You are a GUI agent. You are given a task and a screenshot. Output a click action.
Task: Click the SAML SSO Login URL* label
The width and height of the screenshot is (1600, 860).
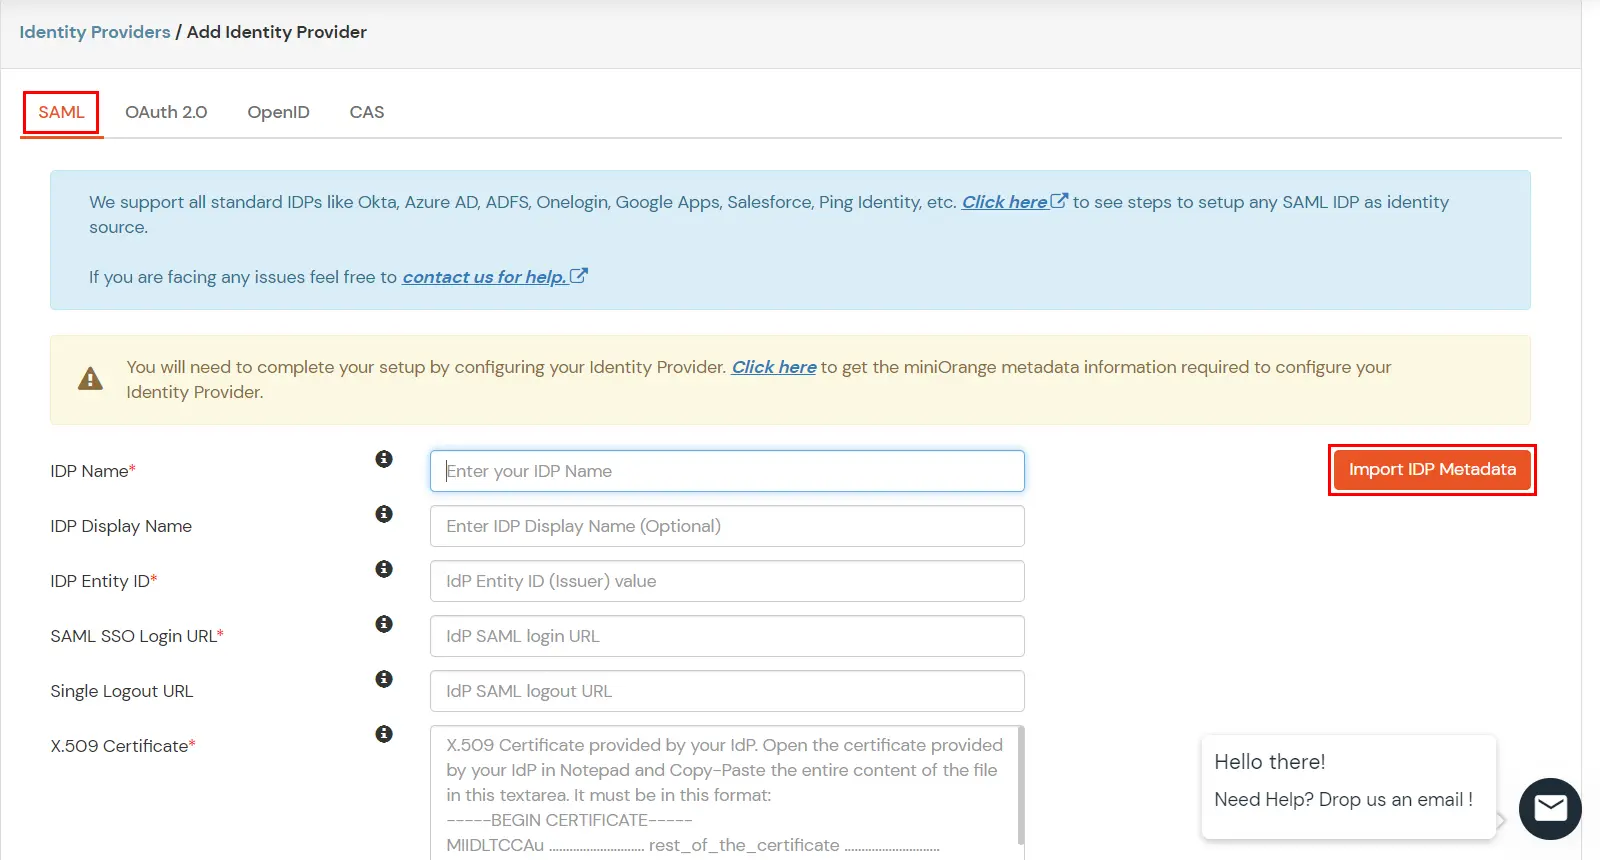[137, 636]
